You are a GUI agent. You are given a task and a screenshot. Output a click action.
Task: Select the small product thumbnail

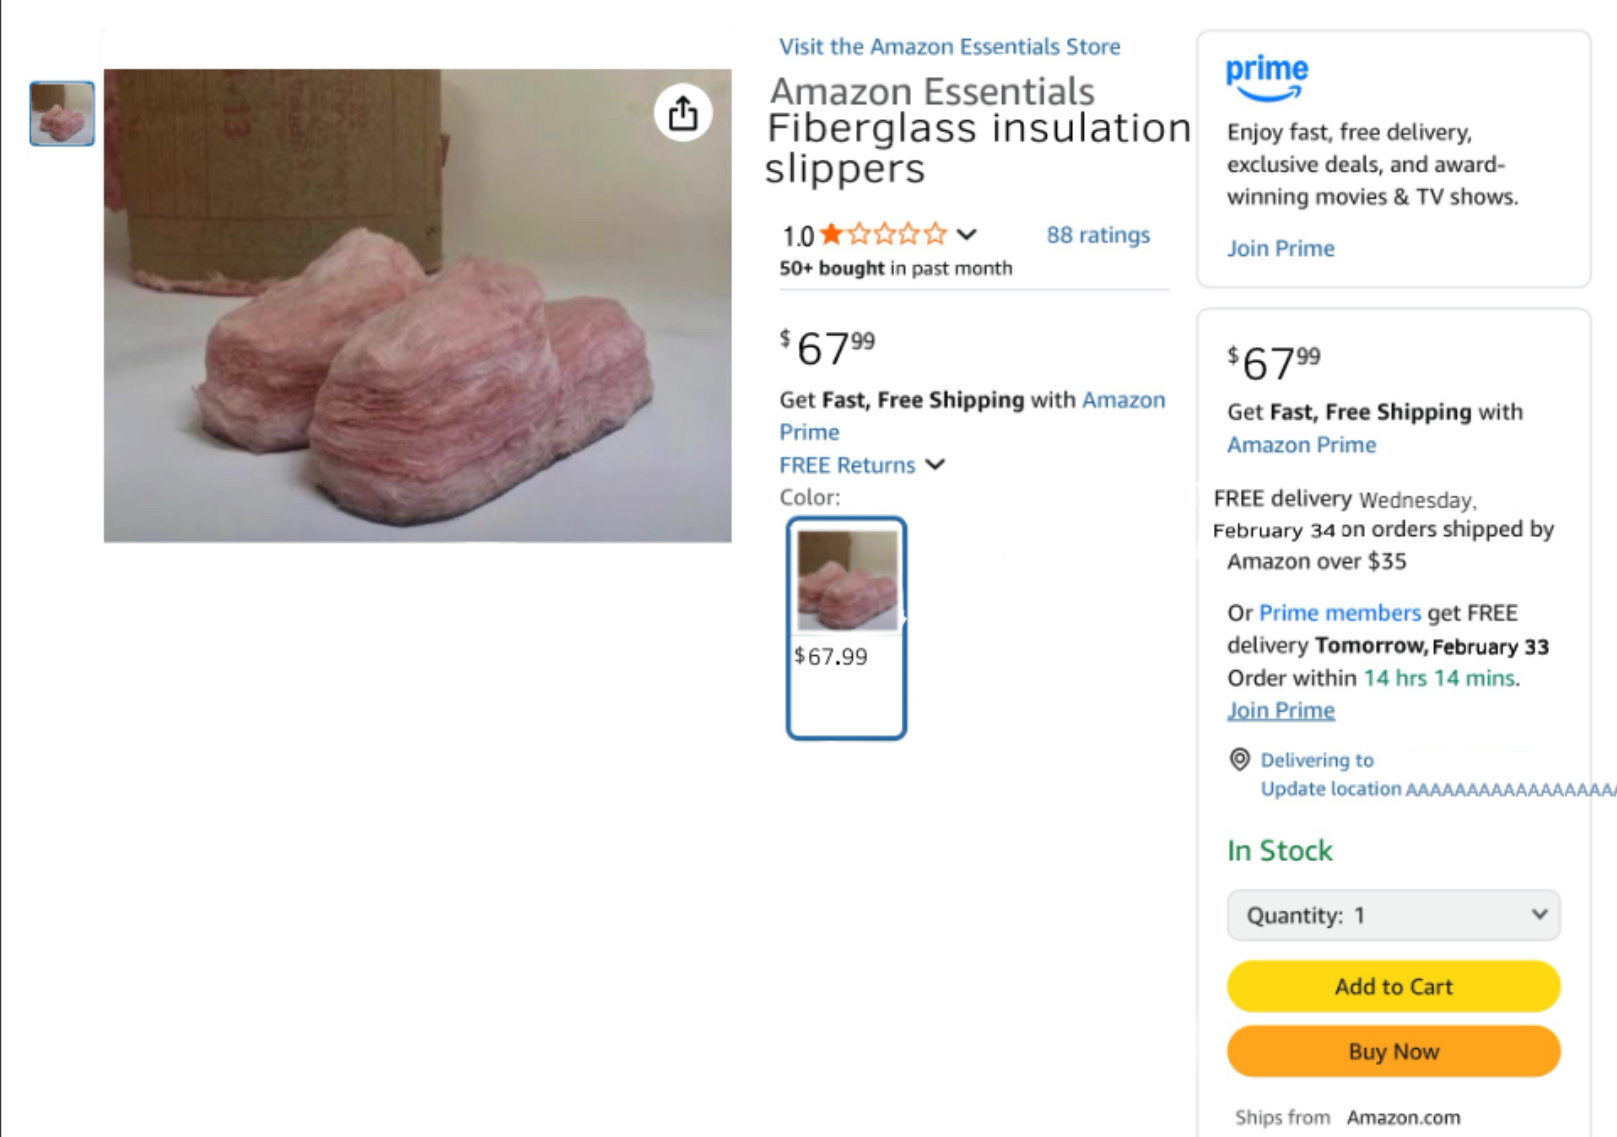click(x=62, y=113)
